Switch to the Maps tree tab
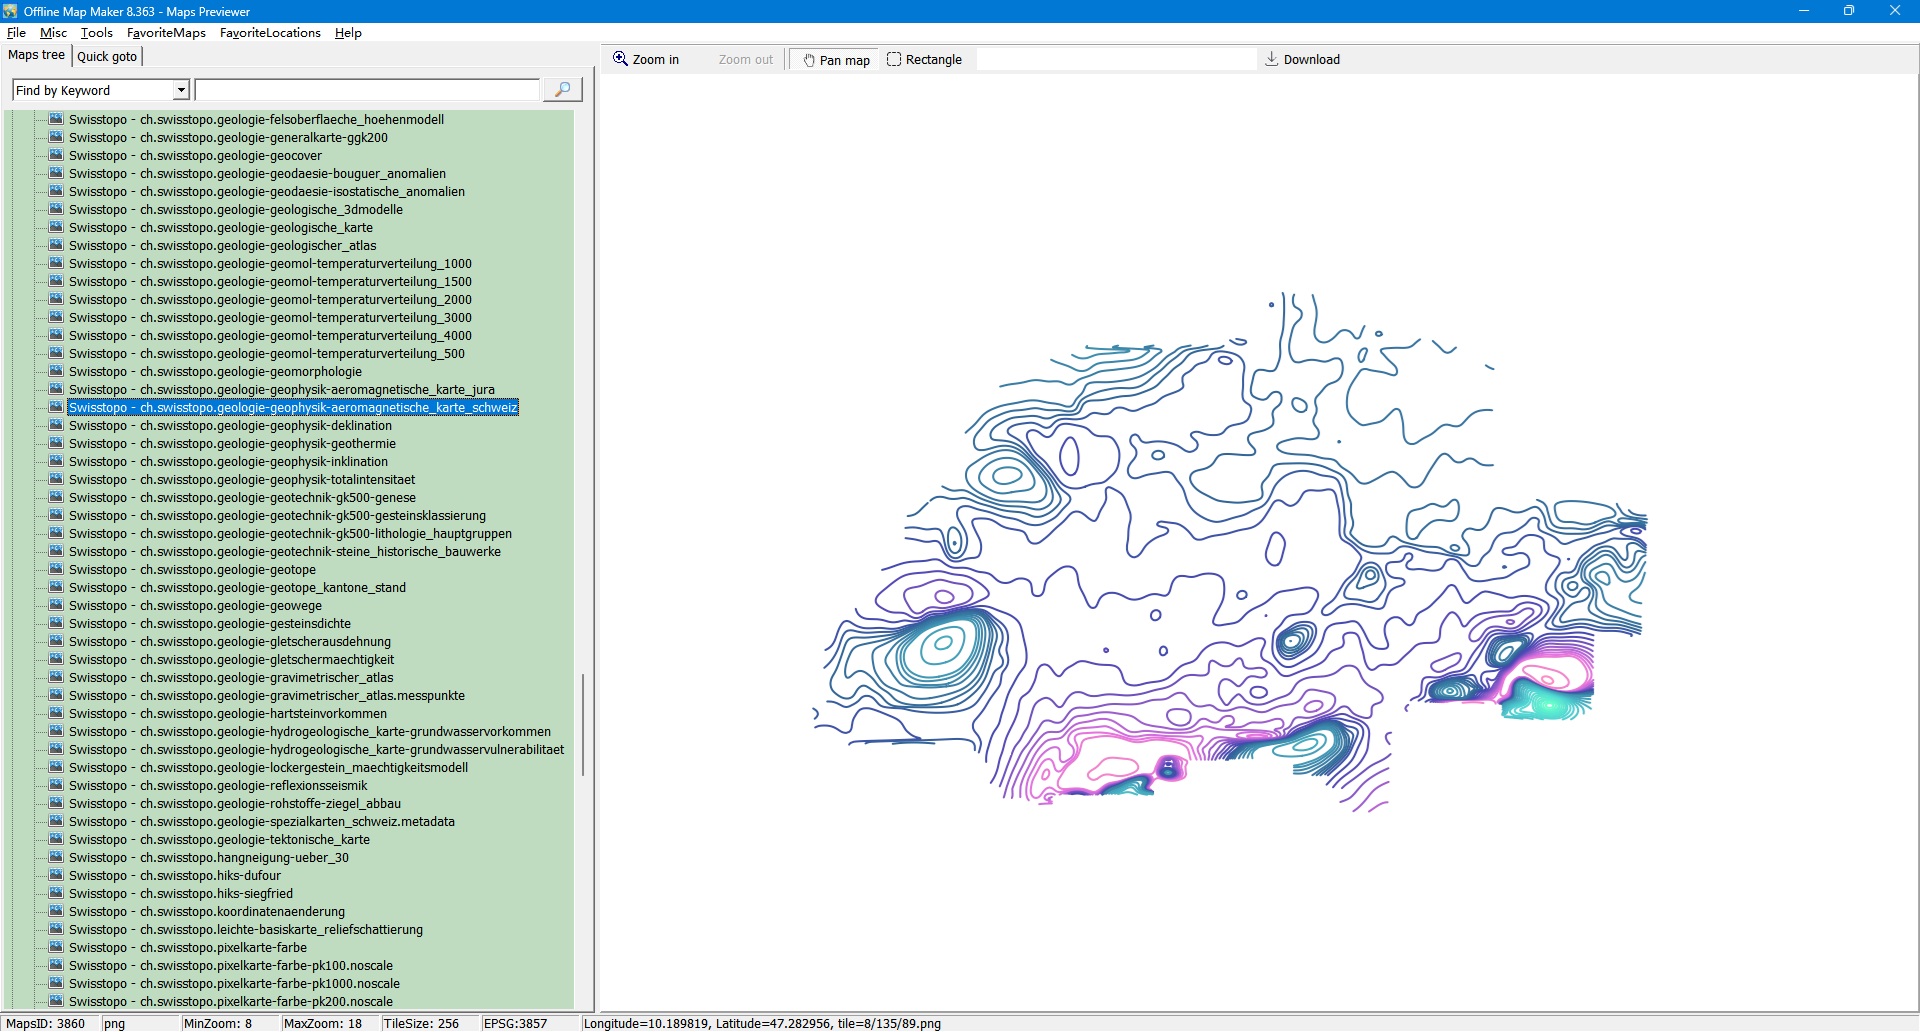 point(37,55)
